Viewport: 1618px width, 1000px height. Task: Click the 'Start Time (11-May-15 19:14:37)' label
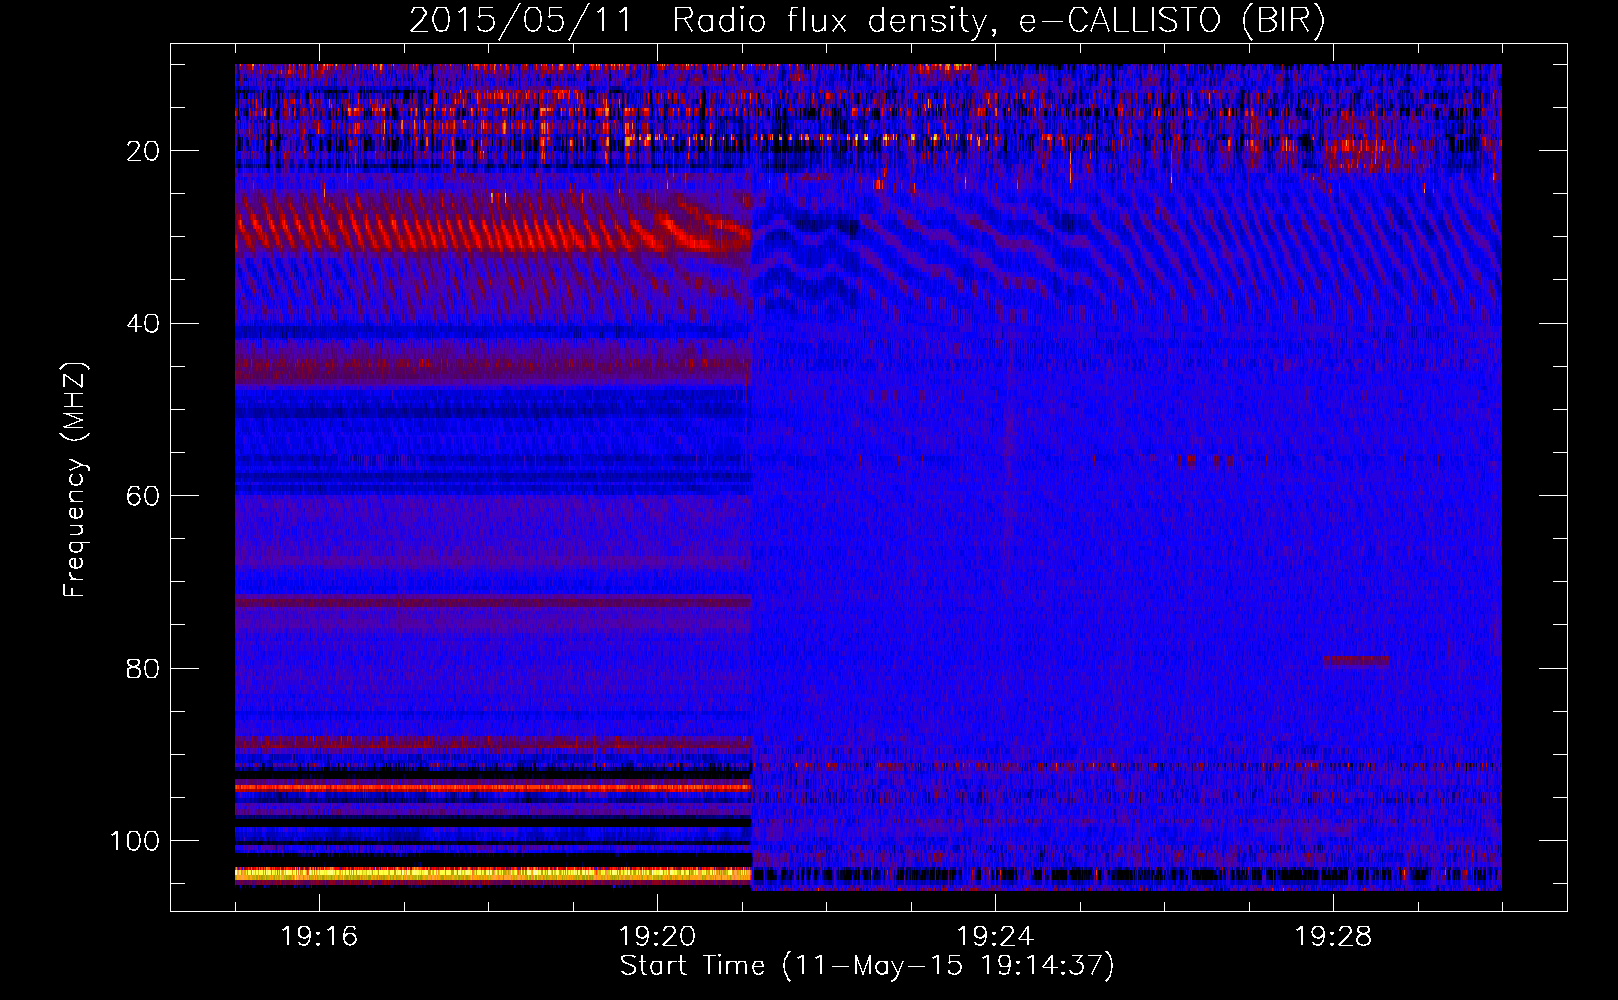click(867, 966)
